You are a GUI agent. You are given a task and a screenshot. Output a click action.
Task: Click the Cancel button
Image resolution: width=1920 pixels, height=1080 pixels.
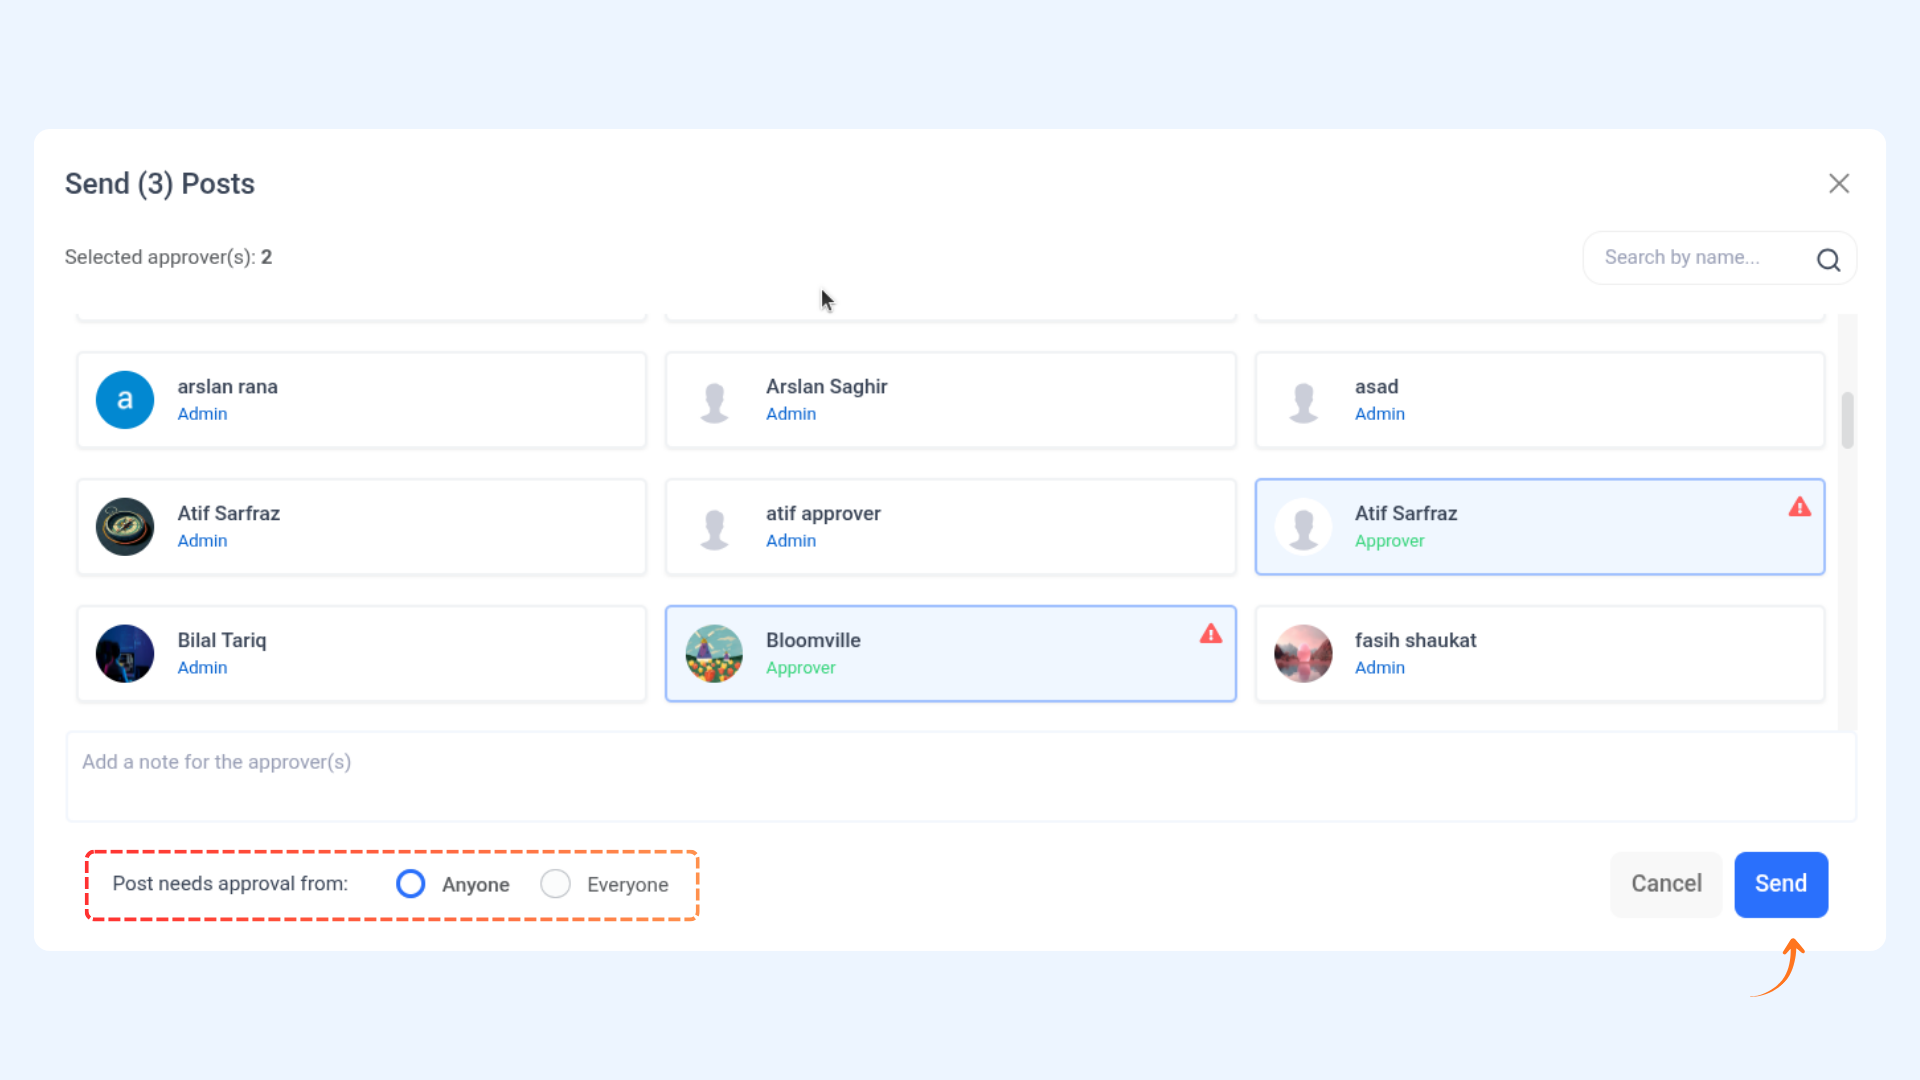pyautogui.click(x=1666, y=884)
